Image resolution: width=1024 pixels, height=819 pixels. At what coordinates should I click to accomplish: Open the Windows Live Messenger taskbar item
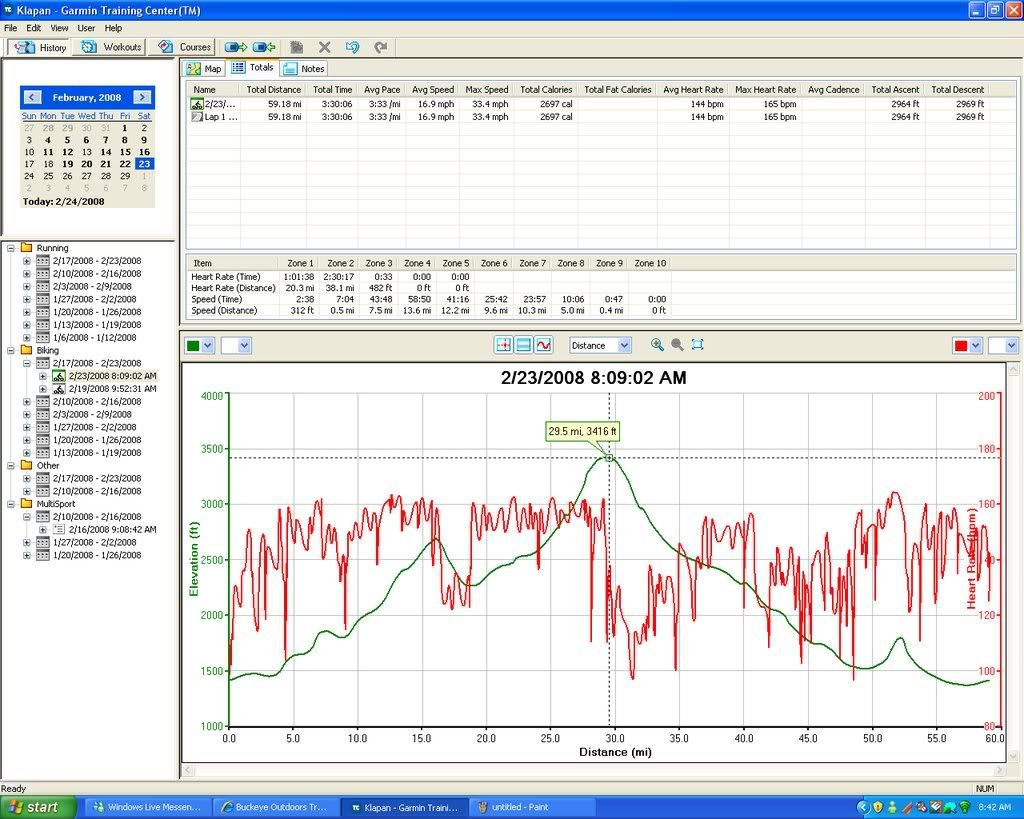tap(147, 807)
